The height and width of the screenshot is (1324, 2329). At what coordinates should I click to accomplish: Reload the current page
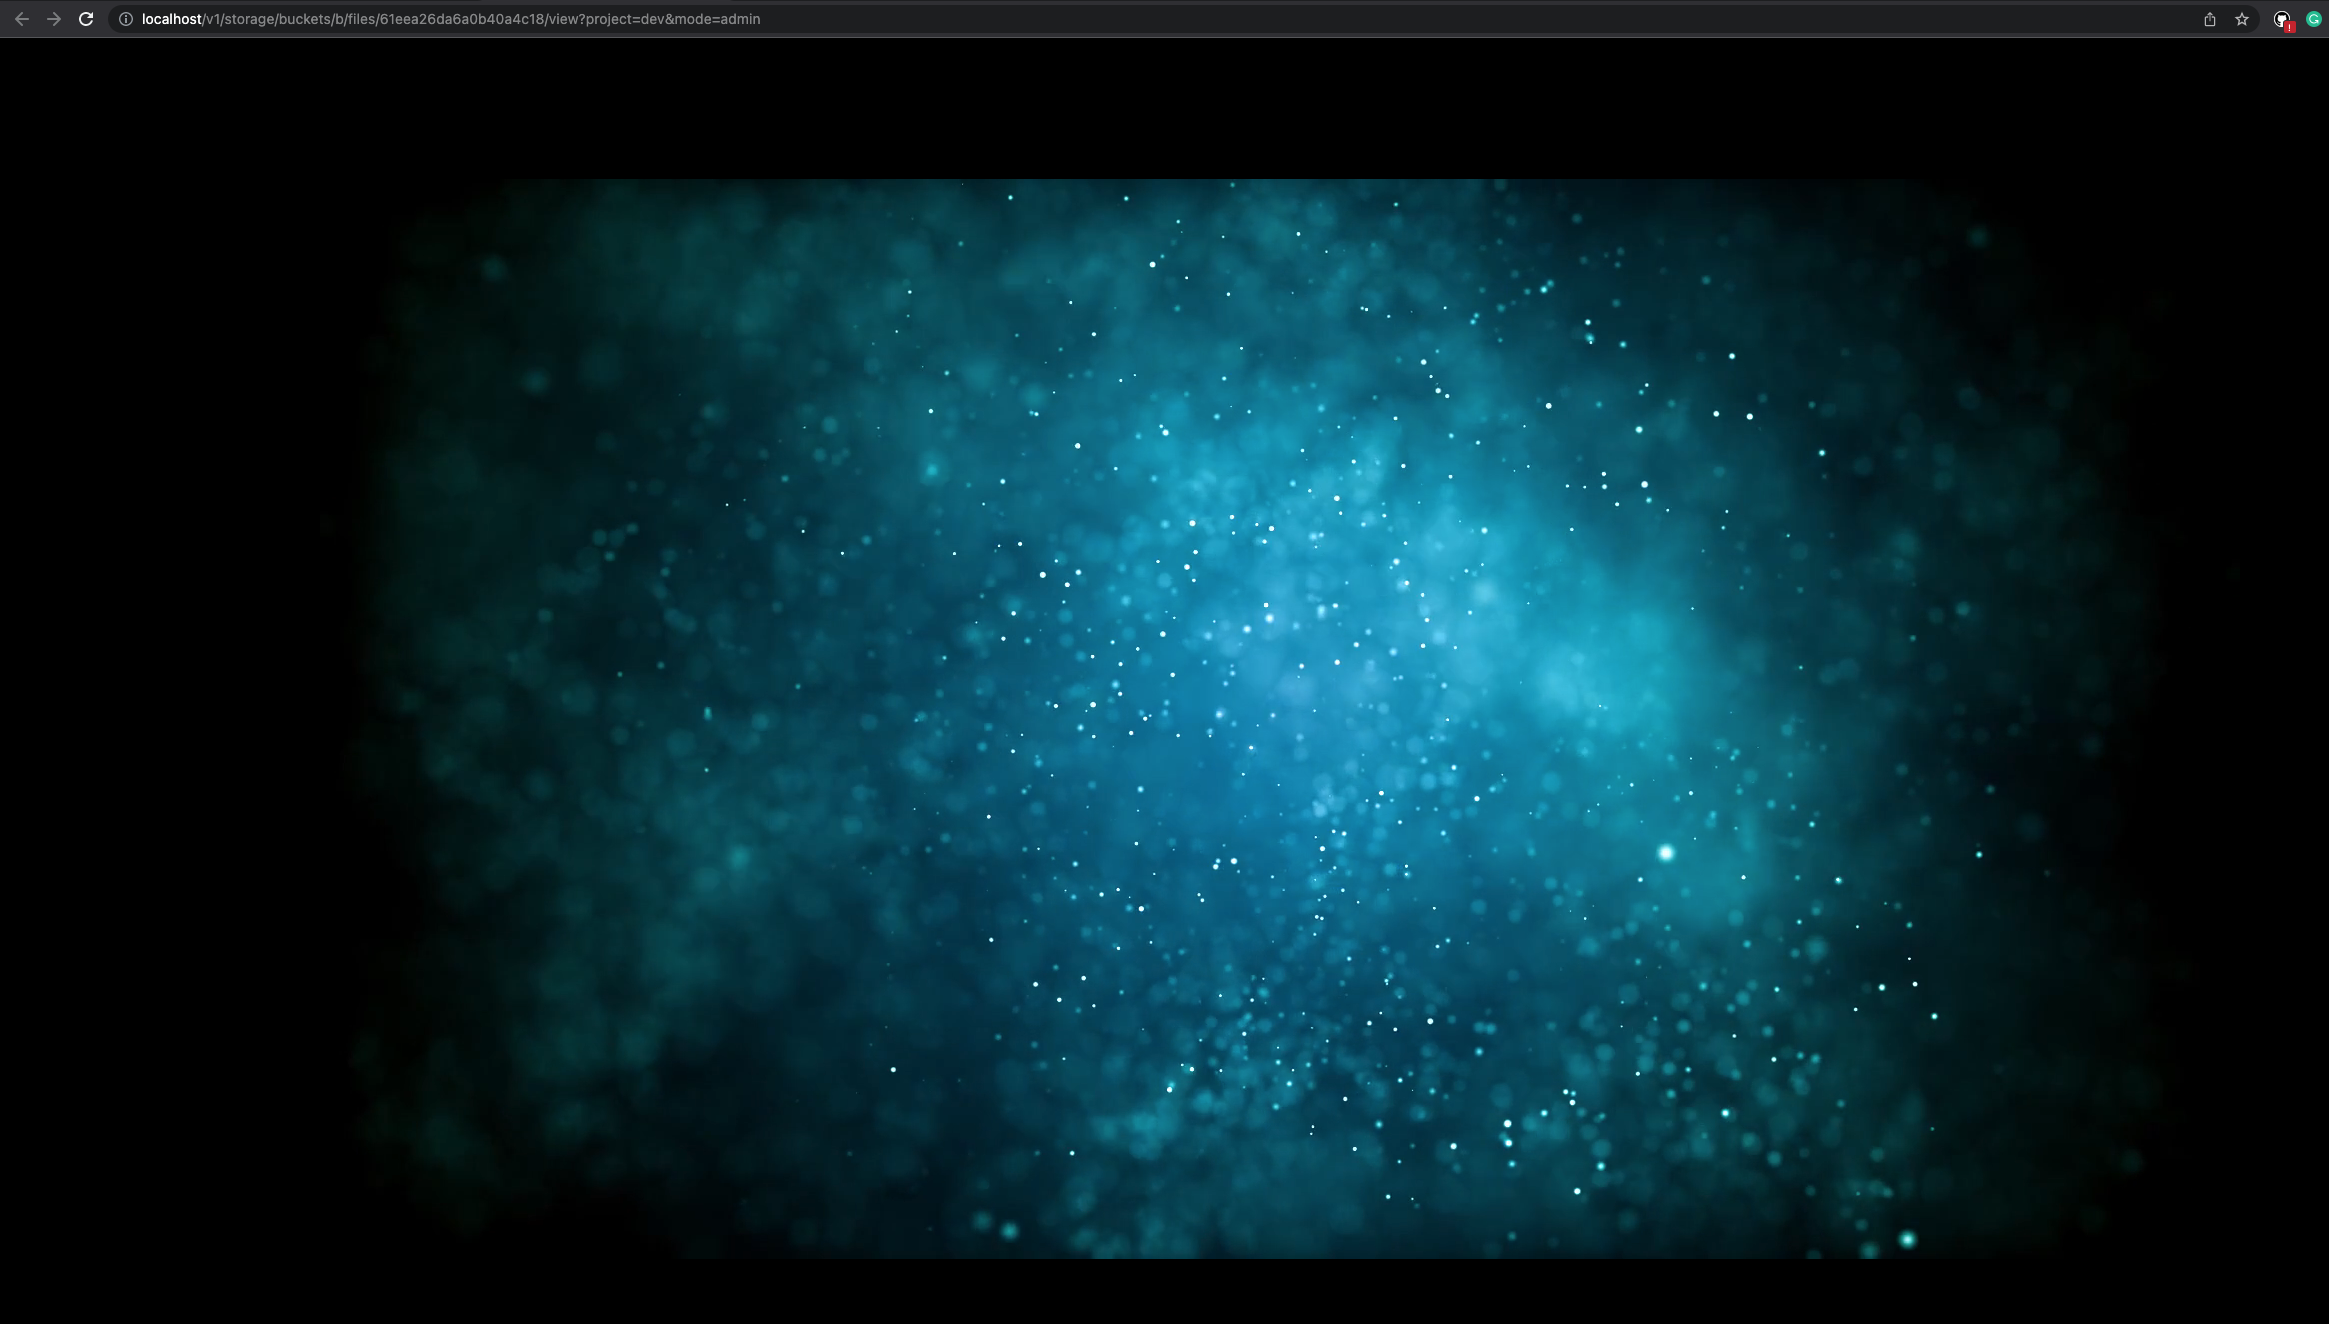(86, 19)
